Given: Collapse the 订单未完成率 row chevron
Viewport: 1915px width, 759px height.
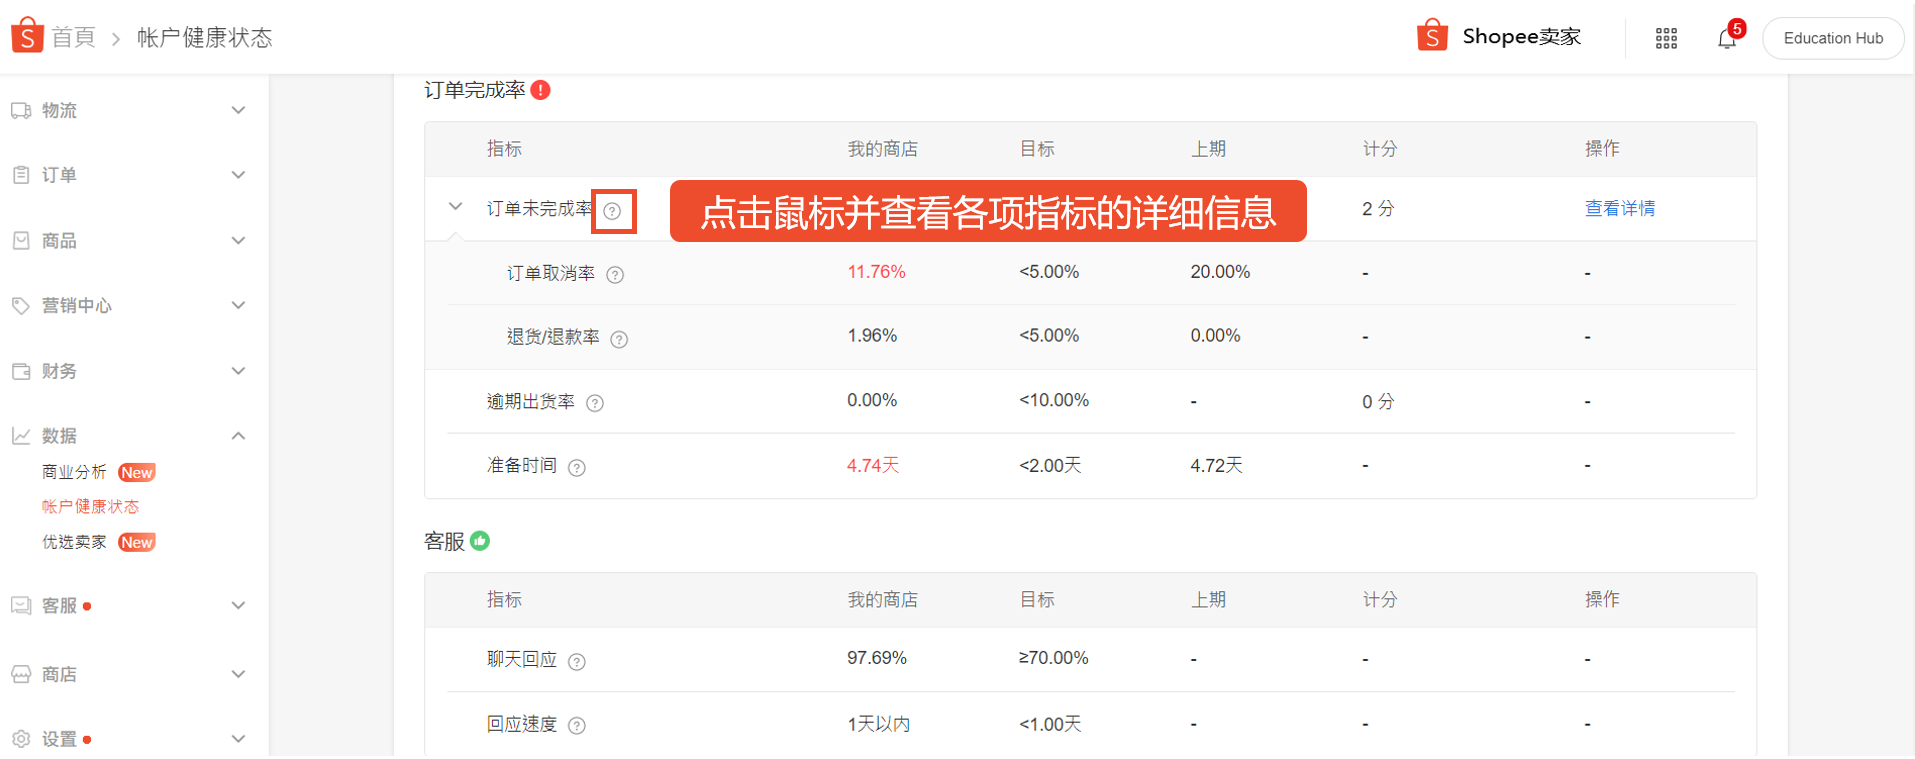Looking at the screenshot, I should [x=455, y=207].
